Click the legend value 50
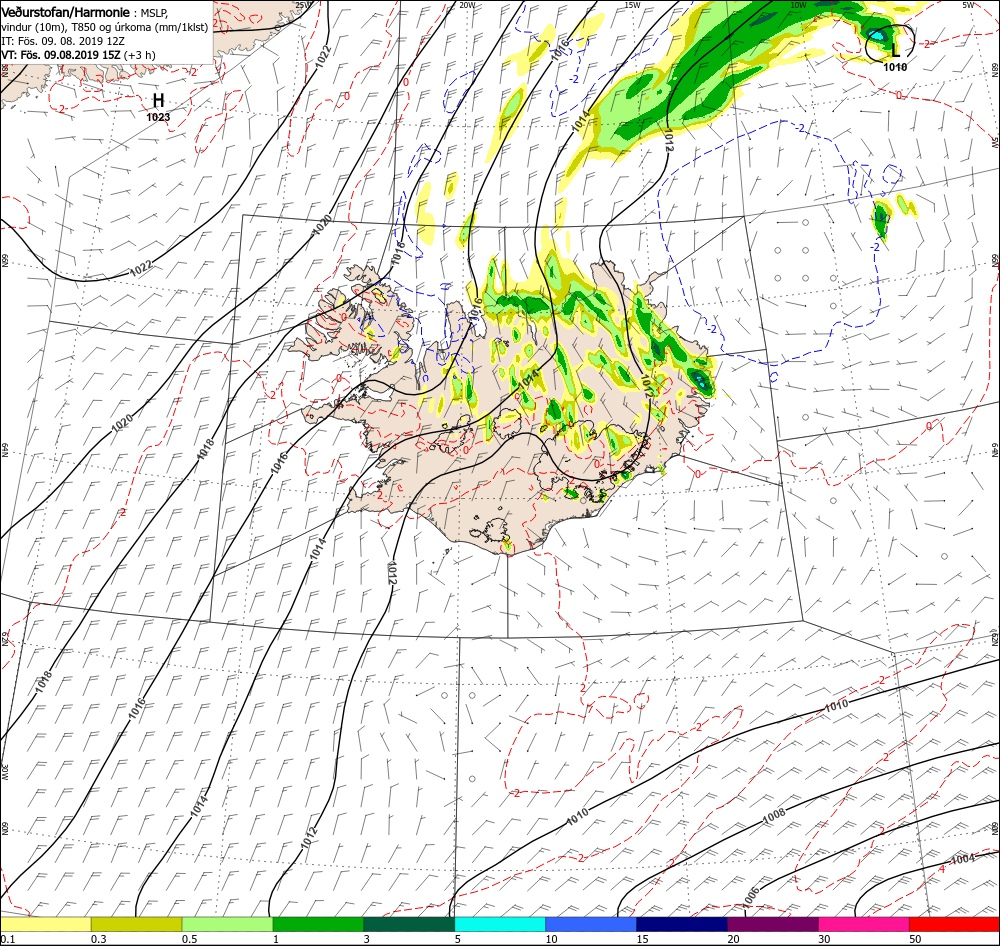Screen dimensions: 1000x946 [915, 939]
